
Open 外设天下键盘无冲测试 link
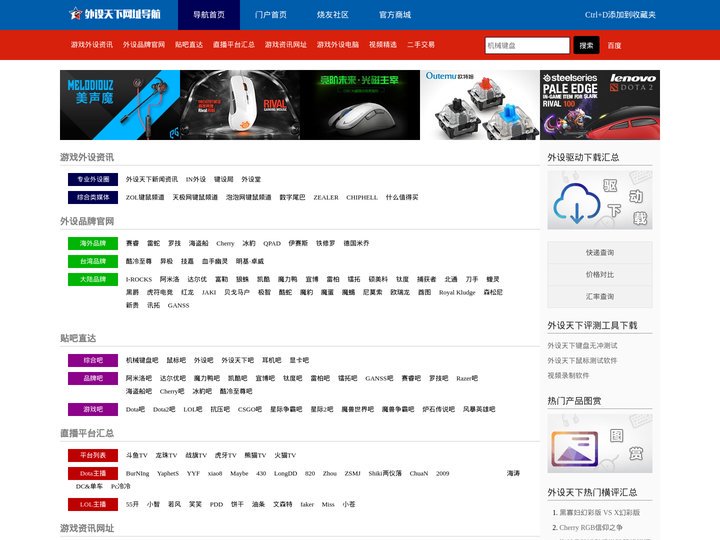[x=582, y=345]
